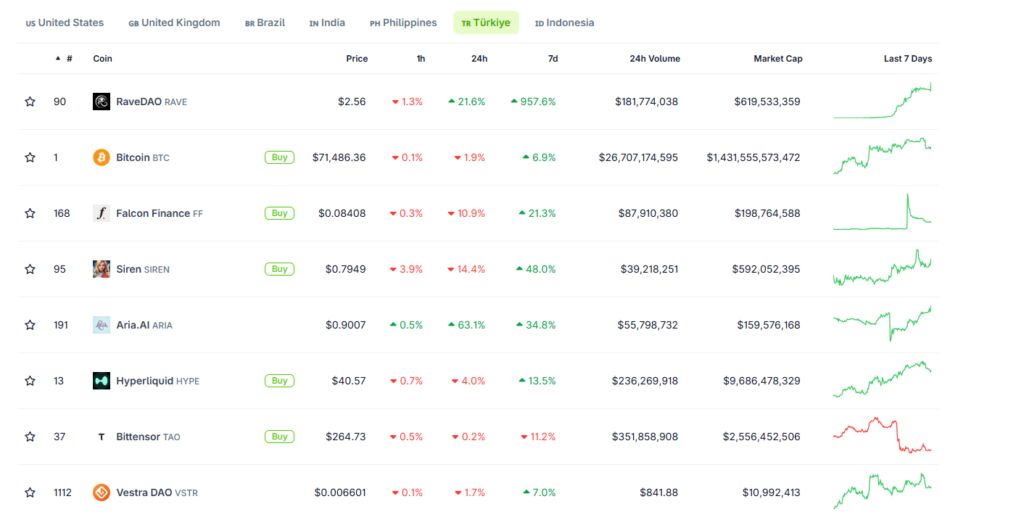Select the Indonesia country tab
Image resolution: width=1024 pixels, height=520 pixels.
click(x=564, y=23)
